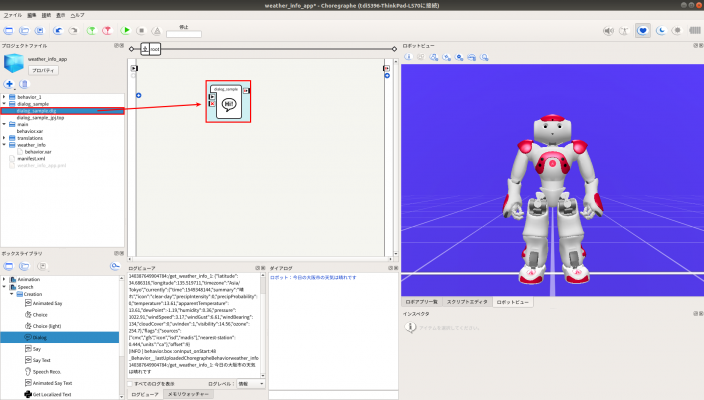This screenshot has width=704, height=400.
Task: Toggle the Autonomous Life heart icon
Action: pos(644,31)
